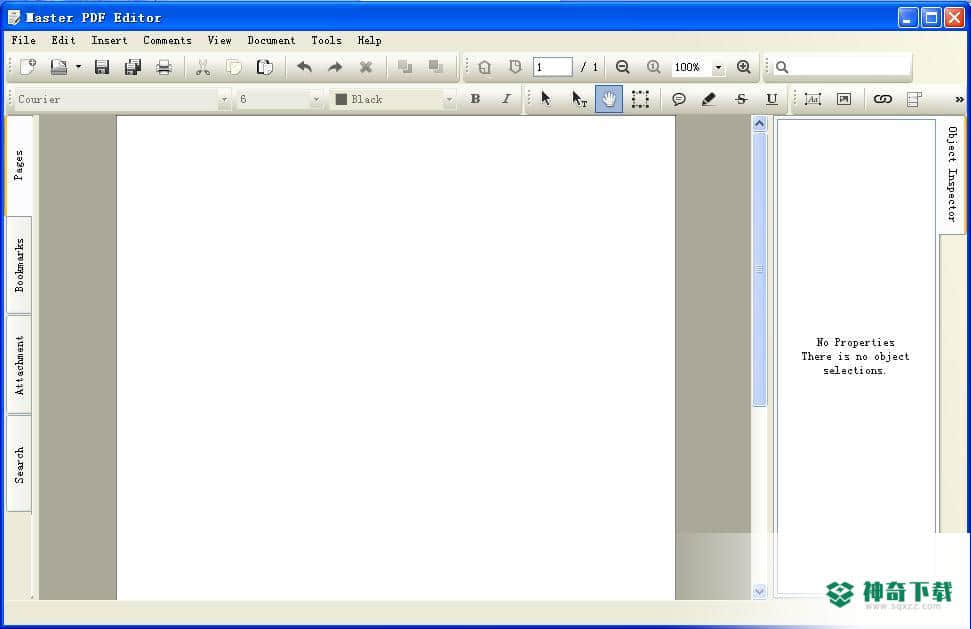Click the Undo arrow
This screenshot has width=971, height=629.
(x=304, y=67)
